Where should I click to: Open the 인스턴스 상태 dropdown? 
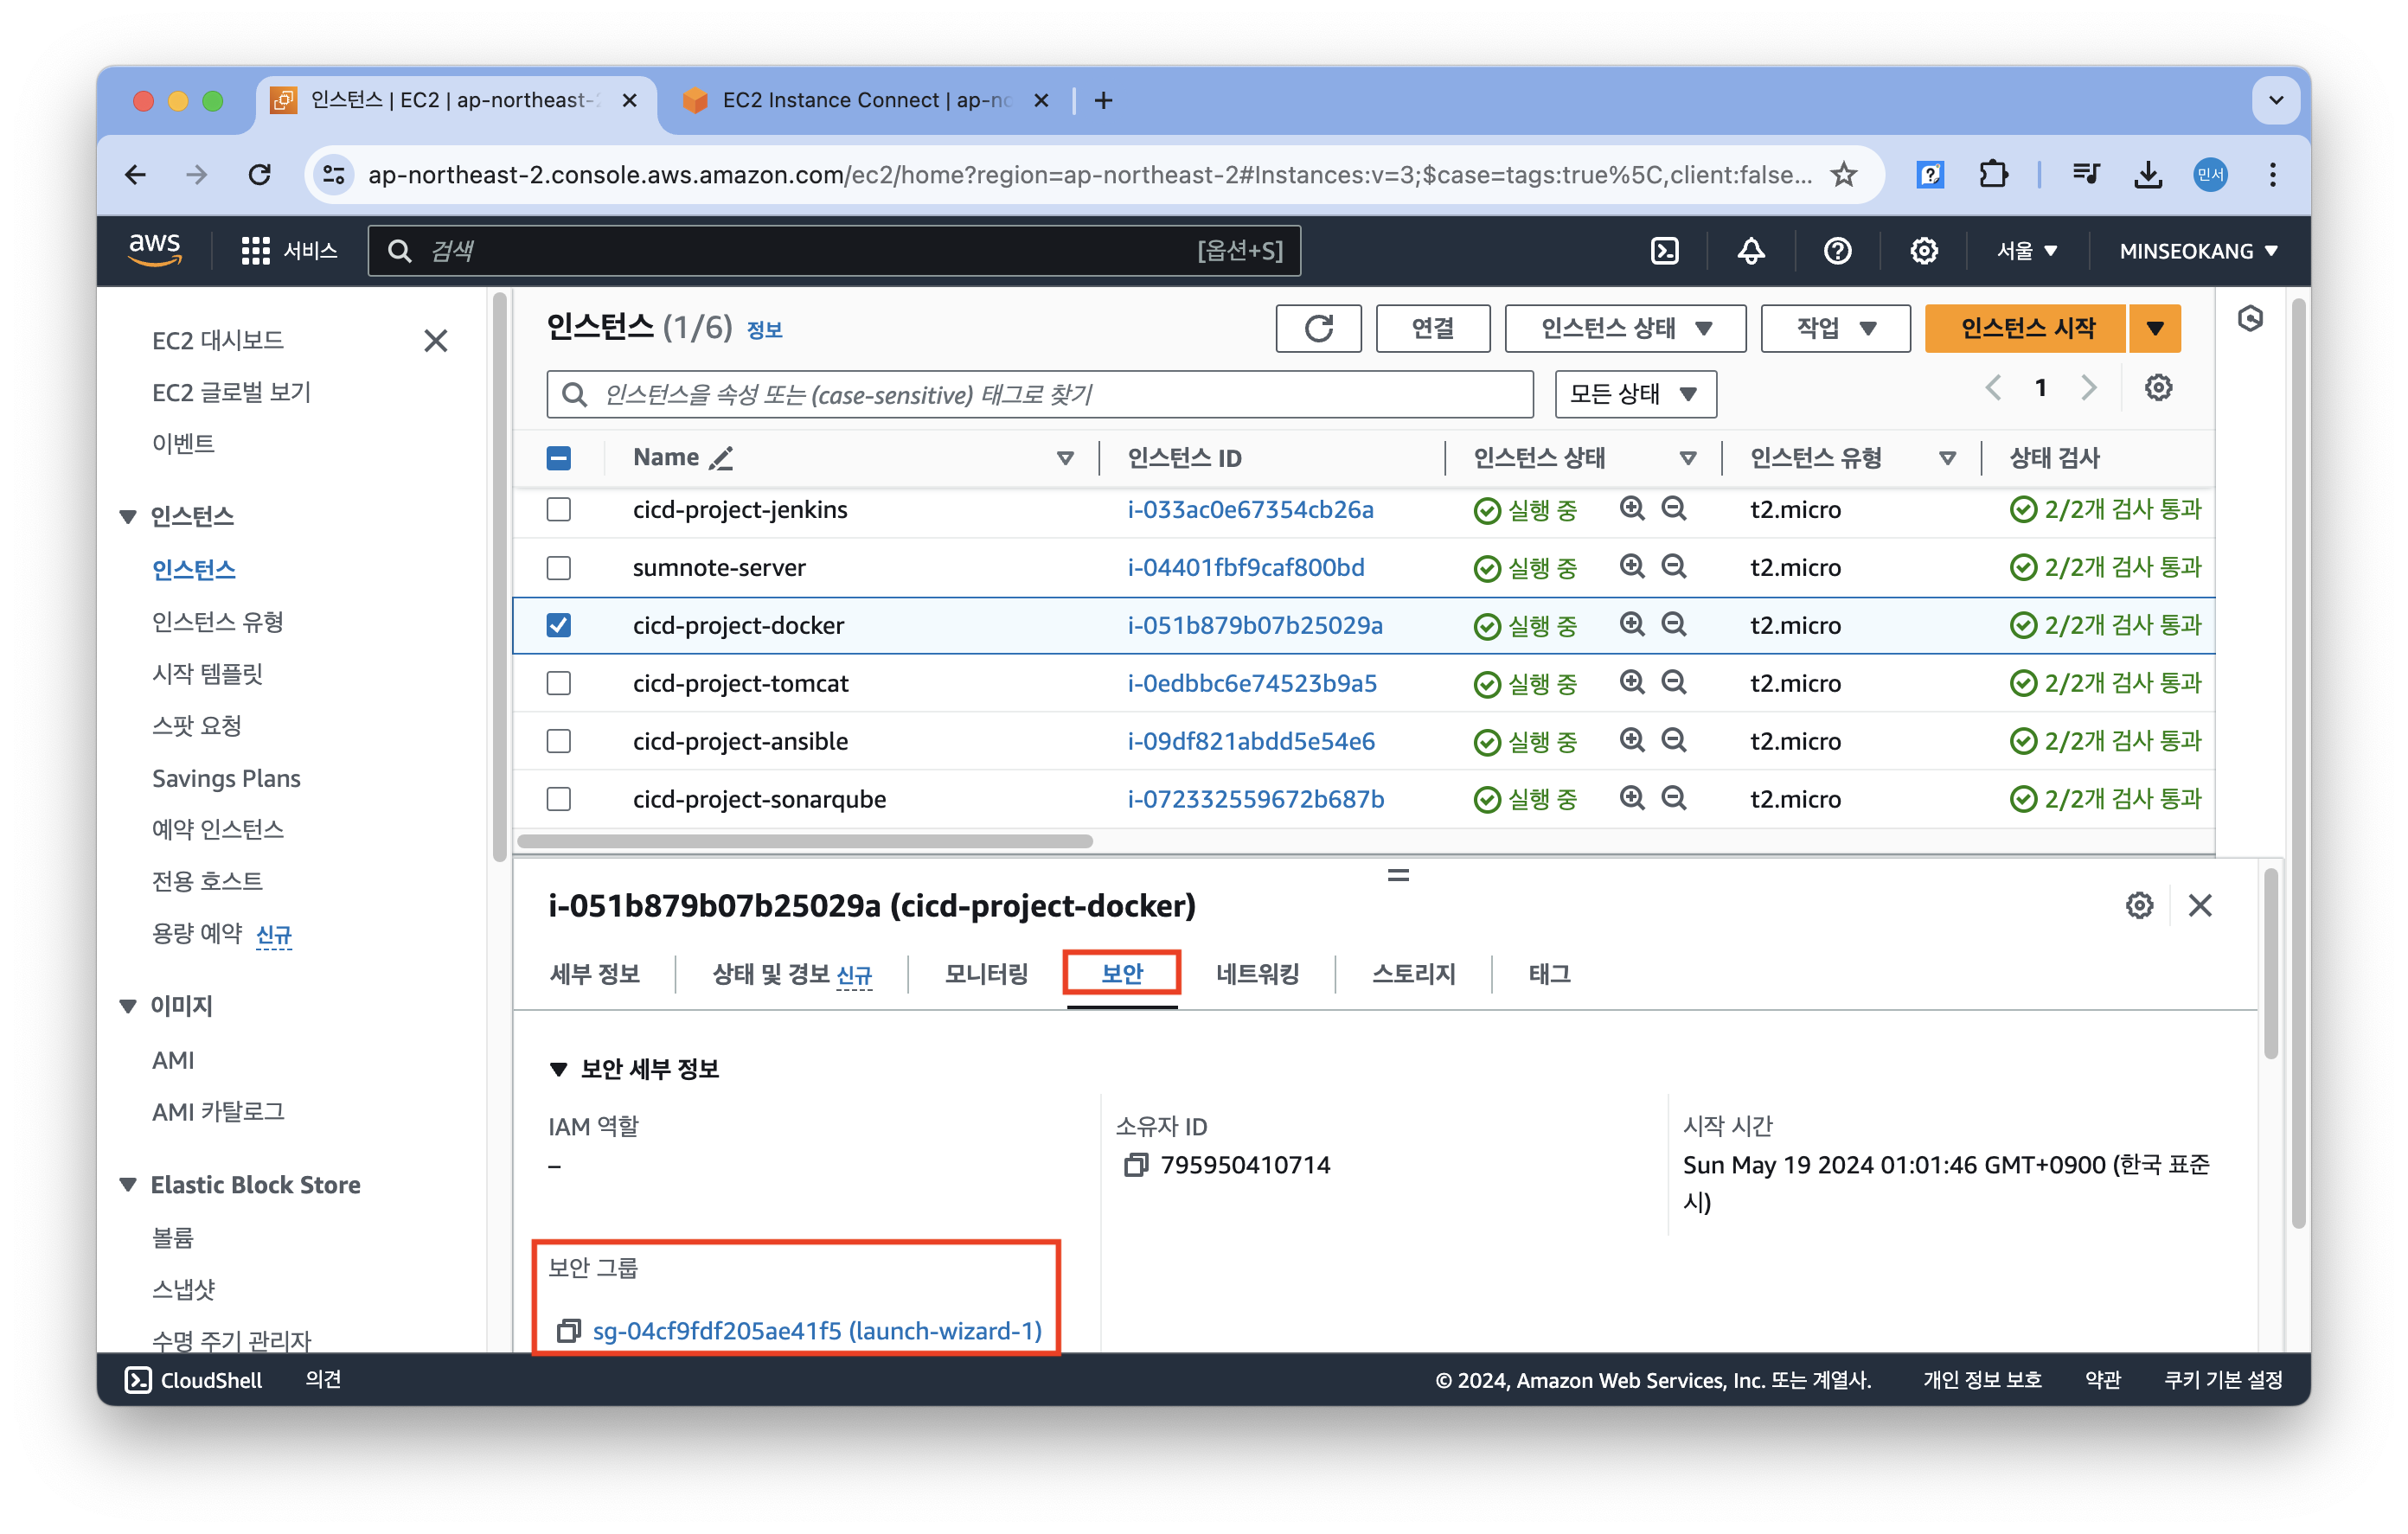pyautogui.click(x=1625, y=329)
